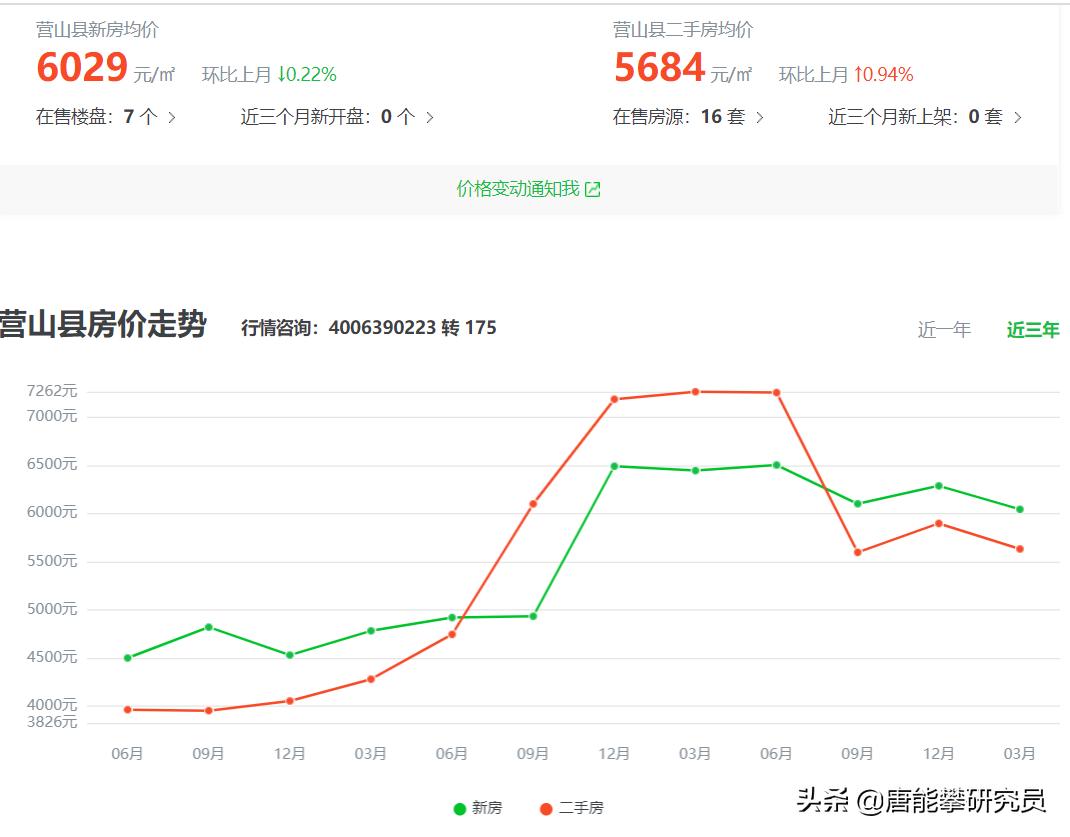Click the 6029 new house average price
Image resolution: width=1070 pixels, height=837 pixels.
click(x=82, y=68)
